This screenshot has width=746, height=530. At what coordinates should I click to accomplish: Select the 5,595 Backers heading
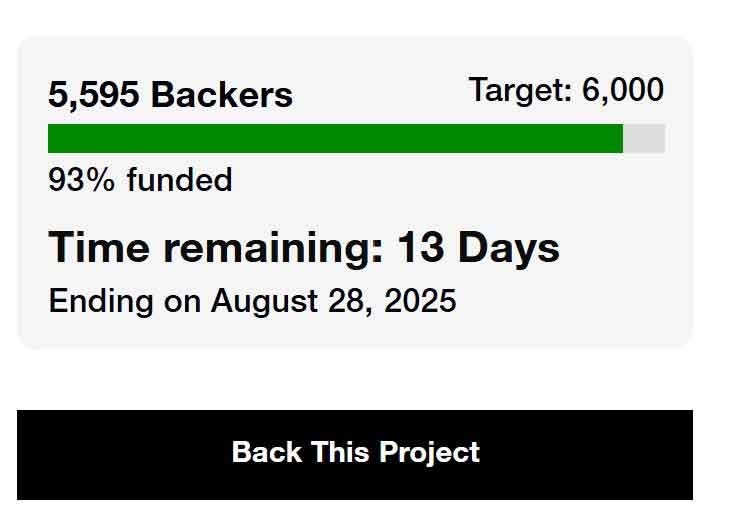point(171,95)
